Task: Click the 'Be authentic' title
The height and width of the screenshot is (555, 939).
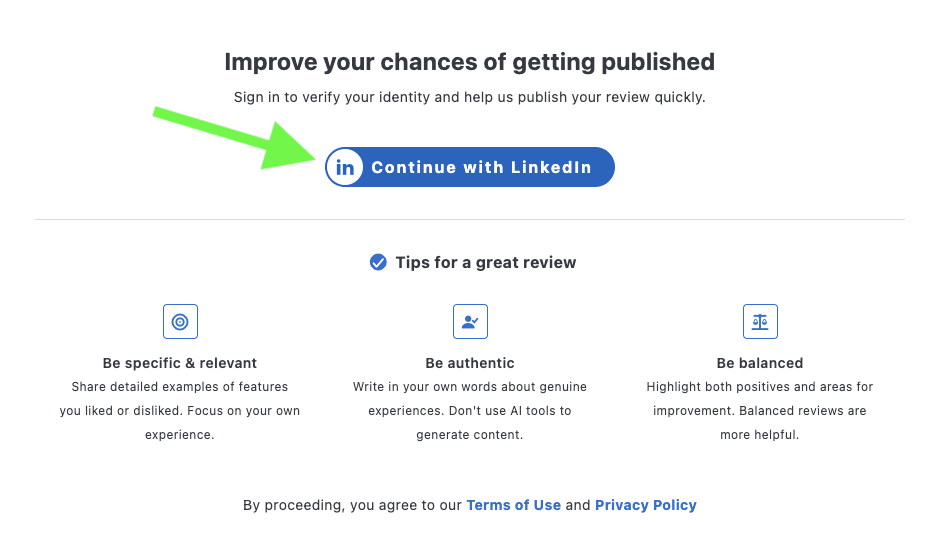Action: tap(470, 363)
